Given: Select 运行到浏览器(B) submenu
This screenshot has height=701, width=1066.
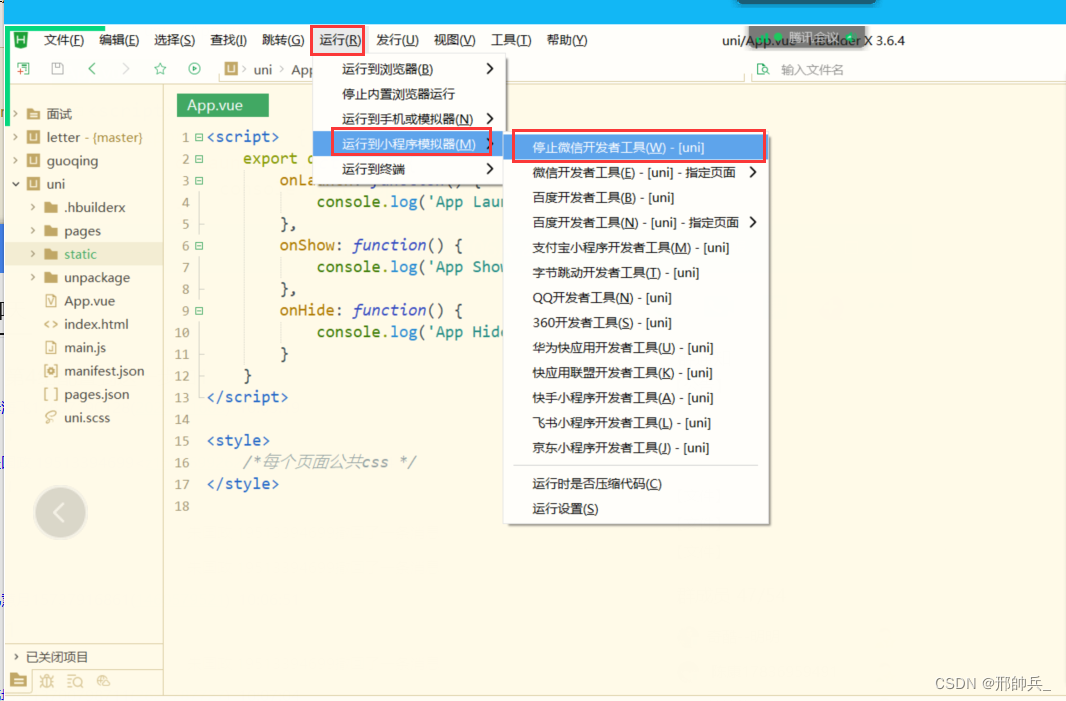Looking at the screenshot, I should 408,69.
